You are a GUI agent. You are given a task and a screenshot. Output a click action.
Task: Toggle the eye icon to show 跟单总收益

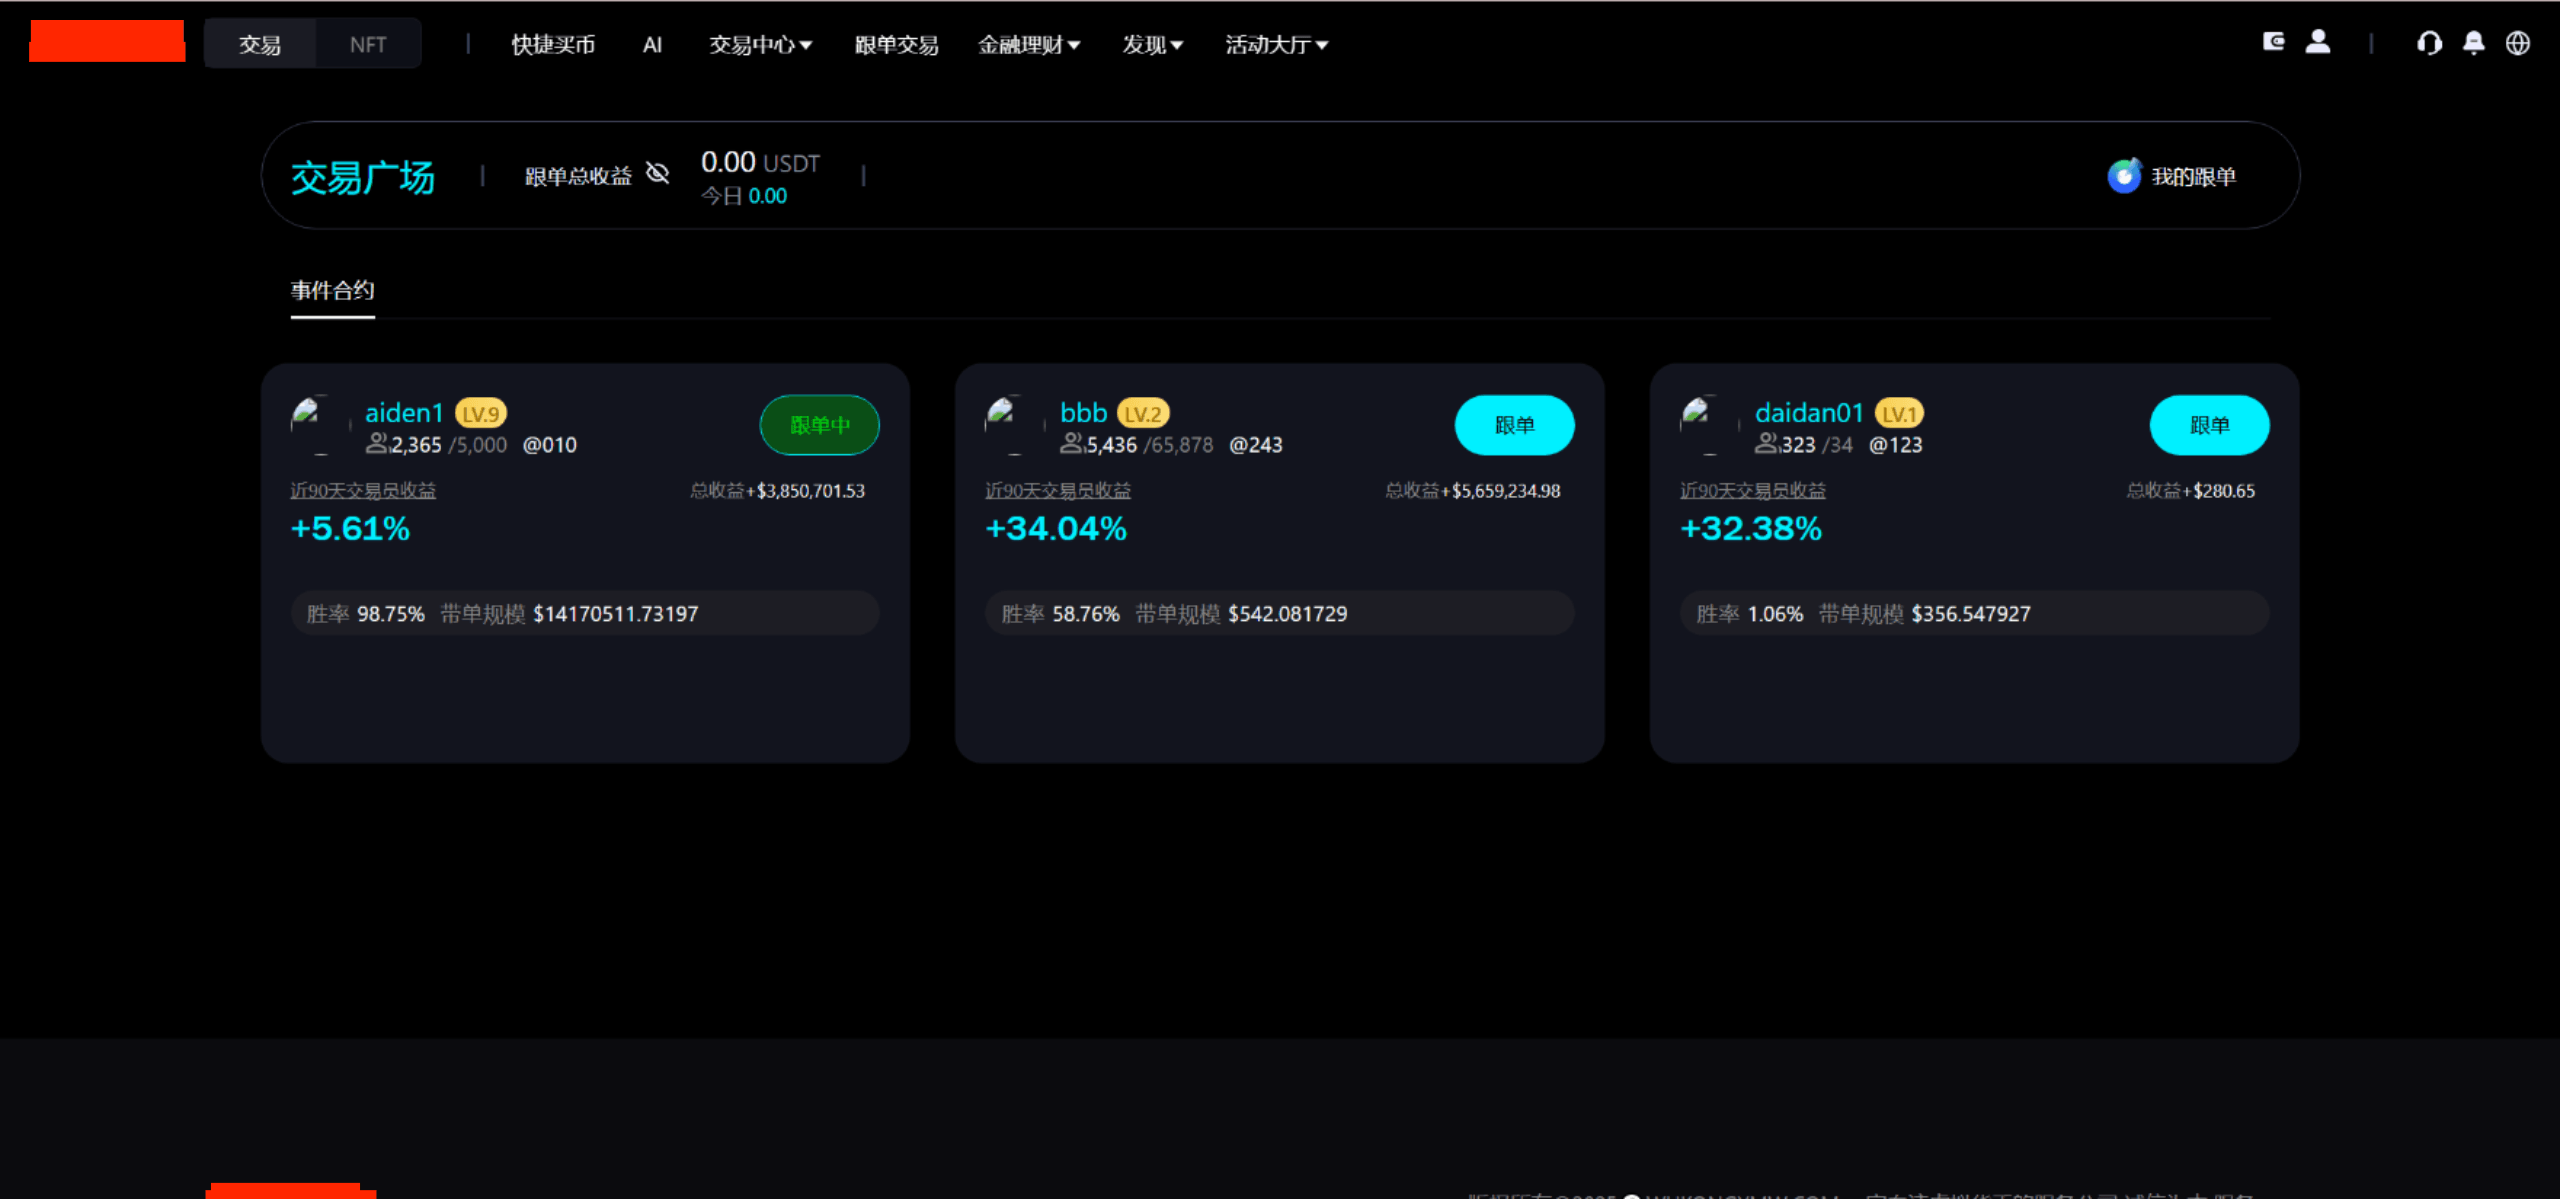pos(657,173)
